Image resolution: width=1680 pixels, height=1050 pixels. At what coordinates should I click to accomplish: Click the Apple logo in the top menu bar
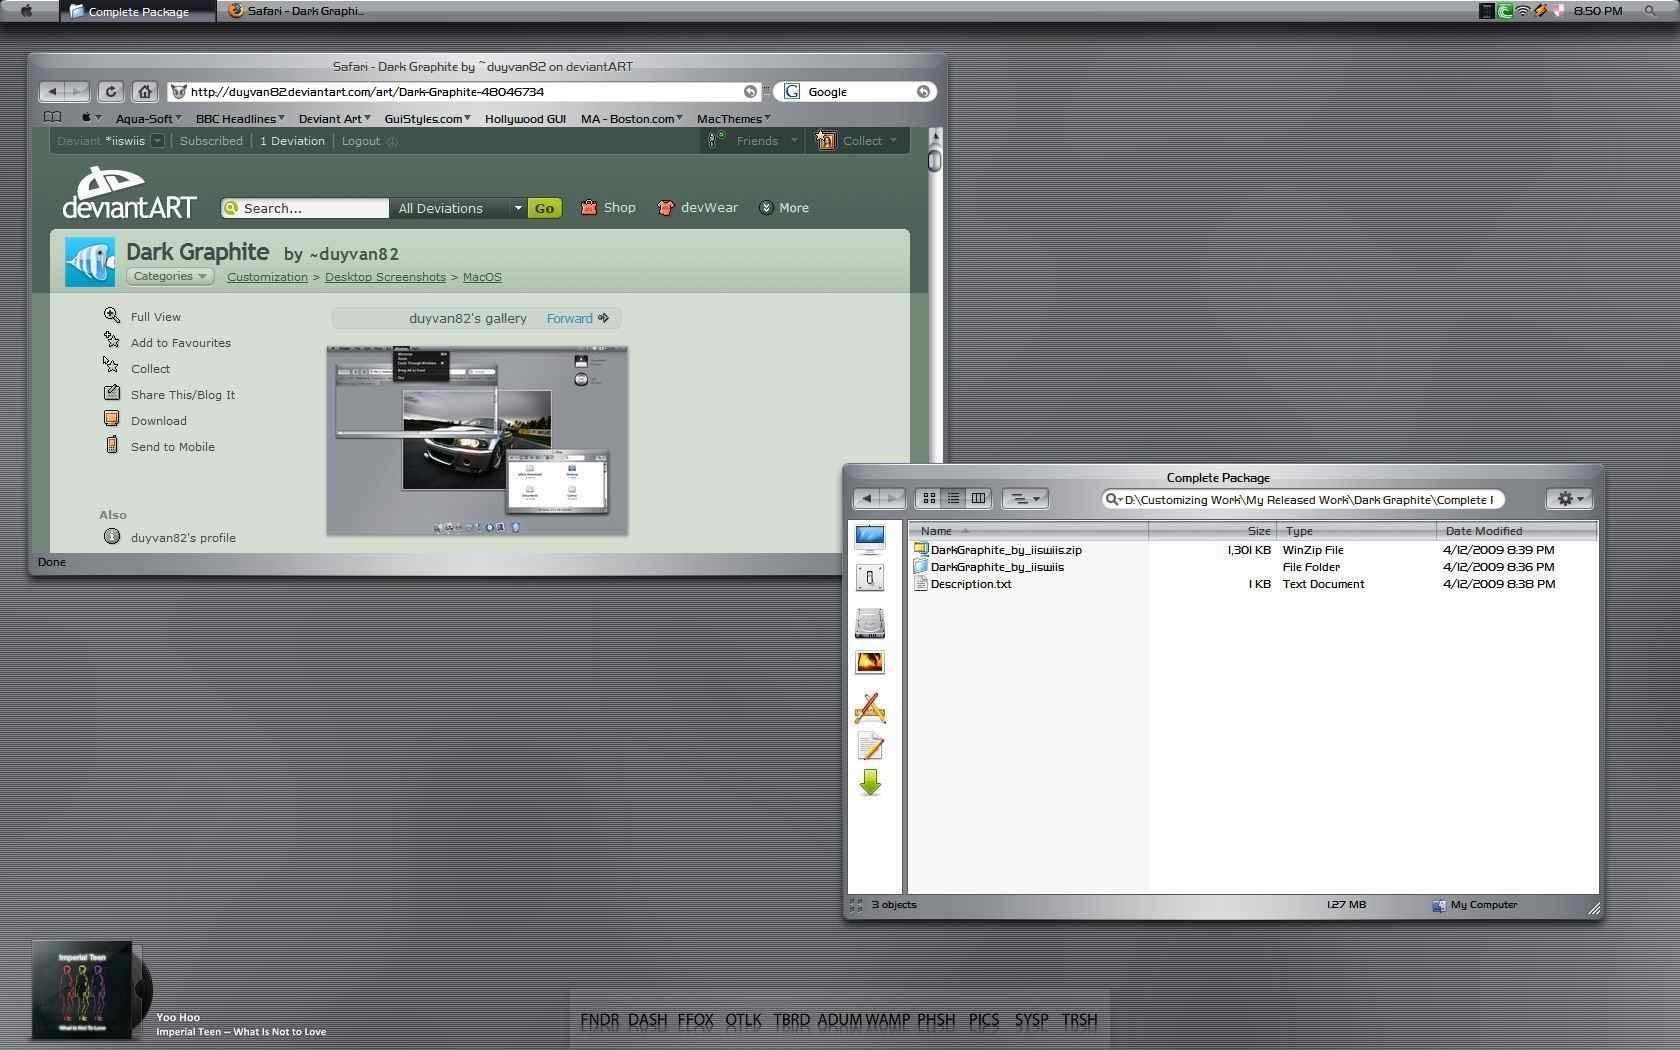[x=27, y=11]
